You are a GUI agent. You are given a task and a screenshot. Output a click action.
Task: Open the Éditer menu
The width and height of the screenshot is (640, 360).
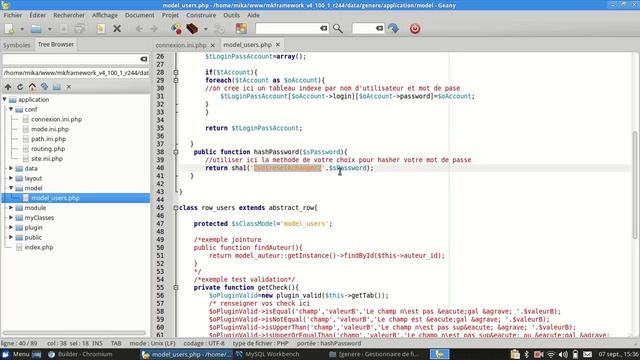click(38, 15)
